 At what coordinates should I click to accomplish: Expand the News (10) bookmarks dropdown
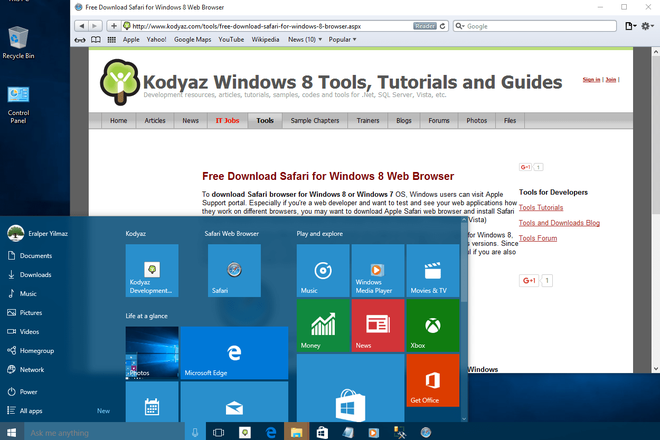point(305,40)
